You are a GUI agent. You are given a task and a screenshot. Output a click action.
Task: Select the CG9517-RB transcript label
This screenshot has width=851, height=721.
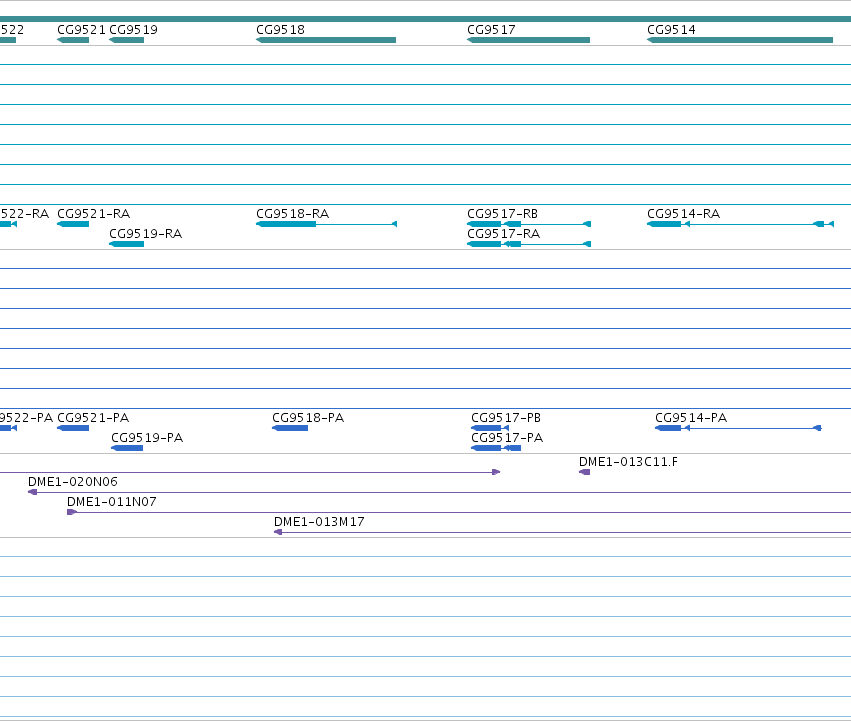pyautogui.click(x=503, y=214)
